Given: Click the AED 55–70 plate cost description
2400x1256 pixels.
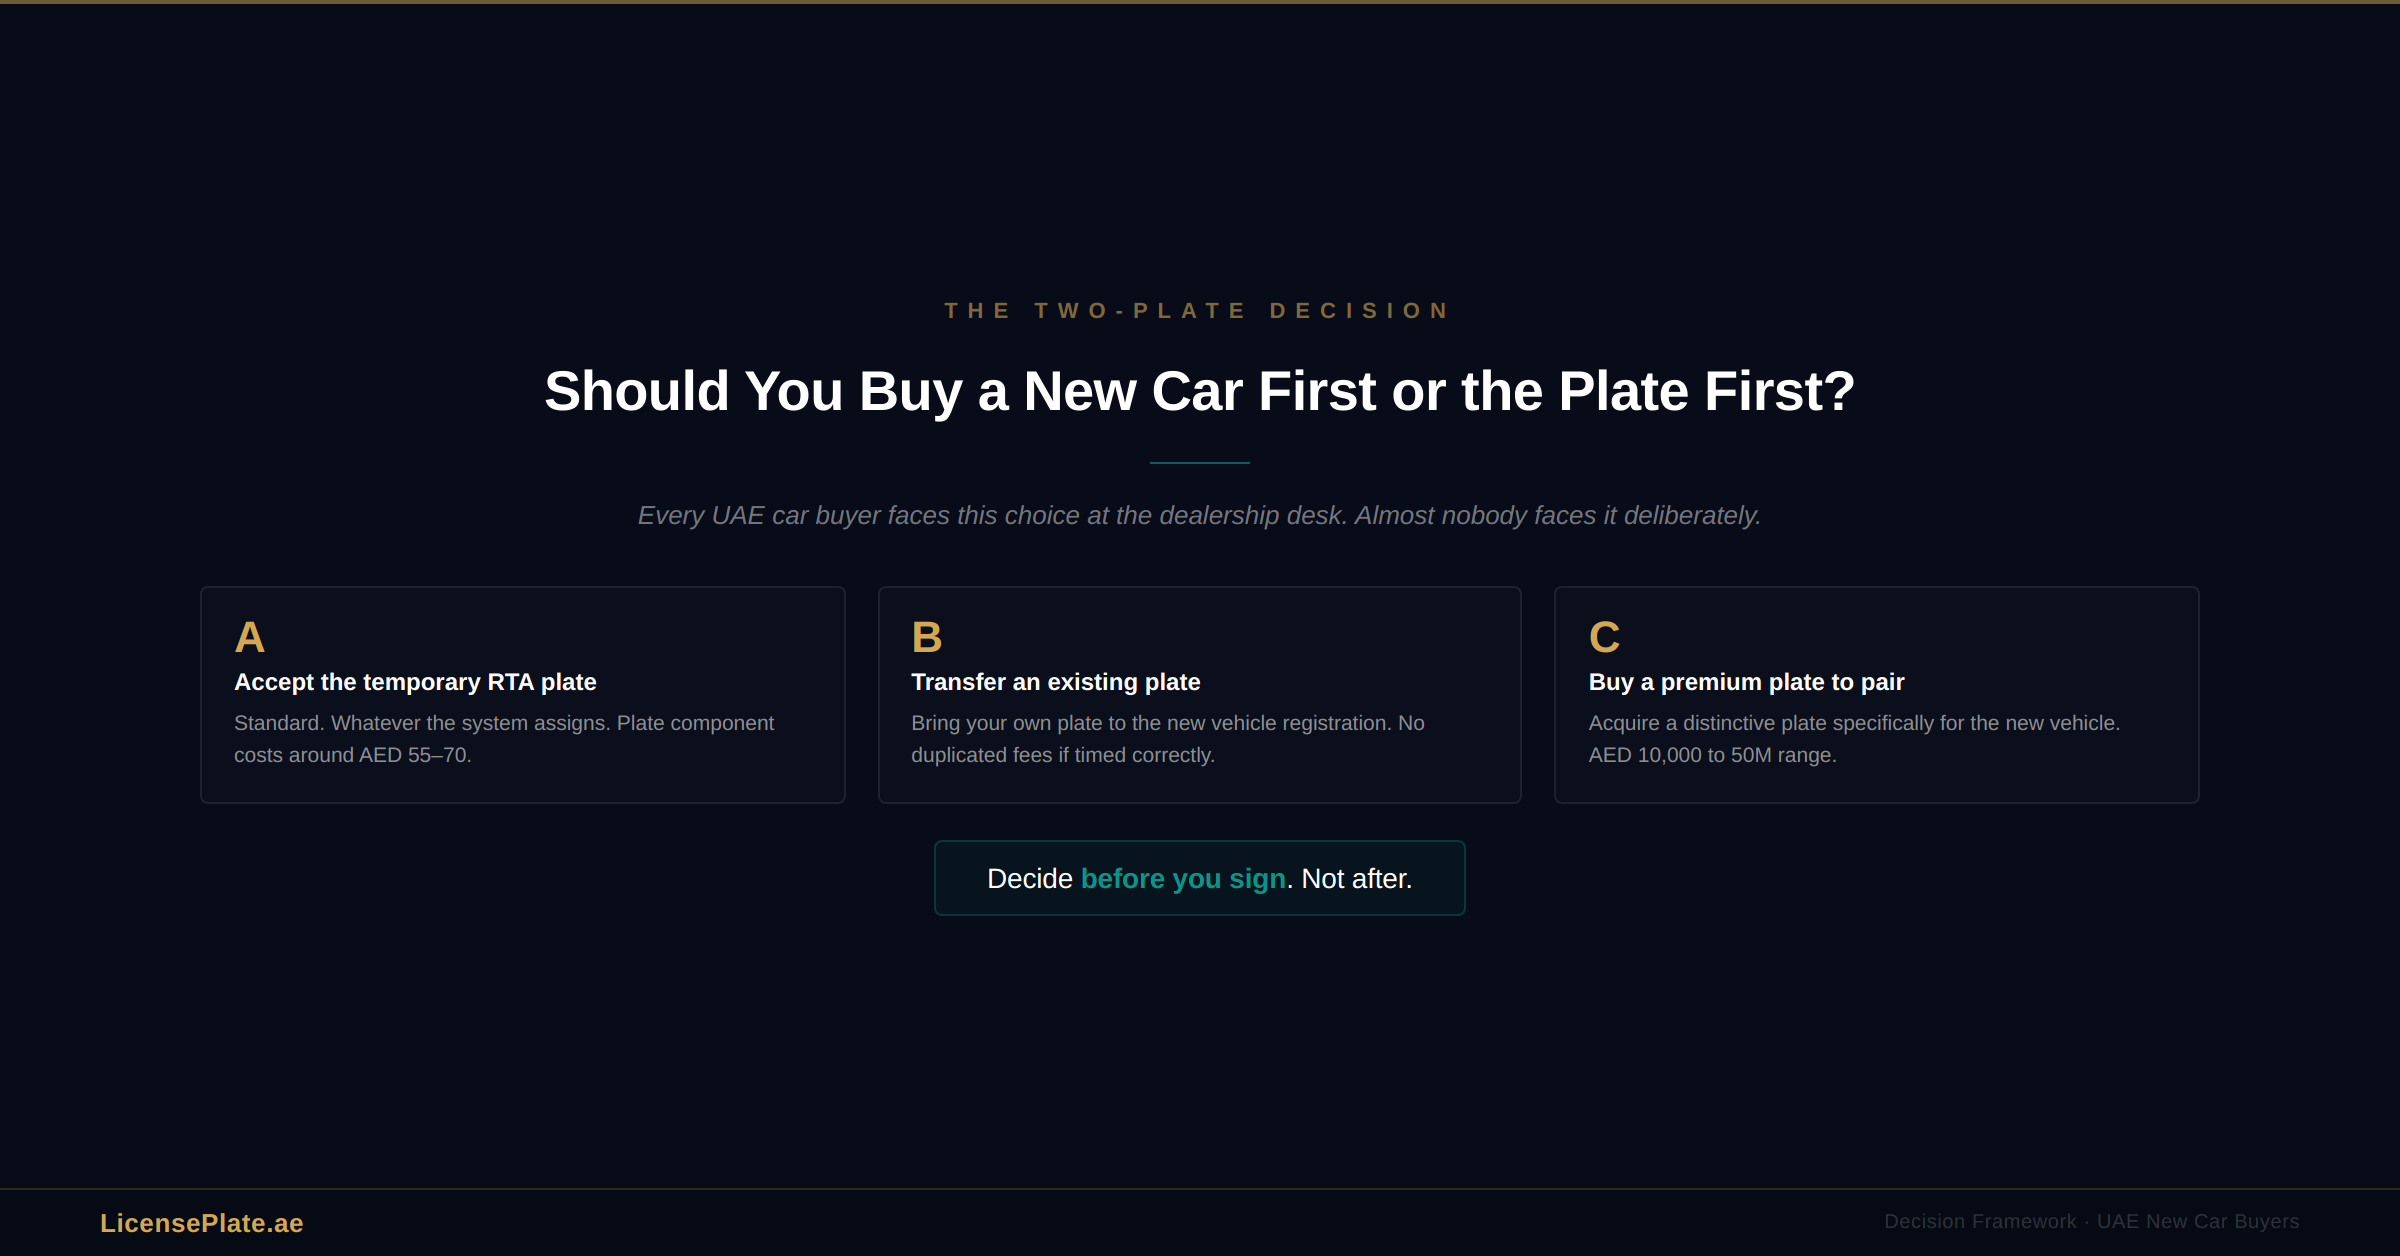Looking at the screenshot, I should tap(503, 739).
